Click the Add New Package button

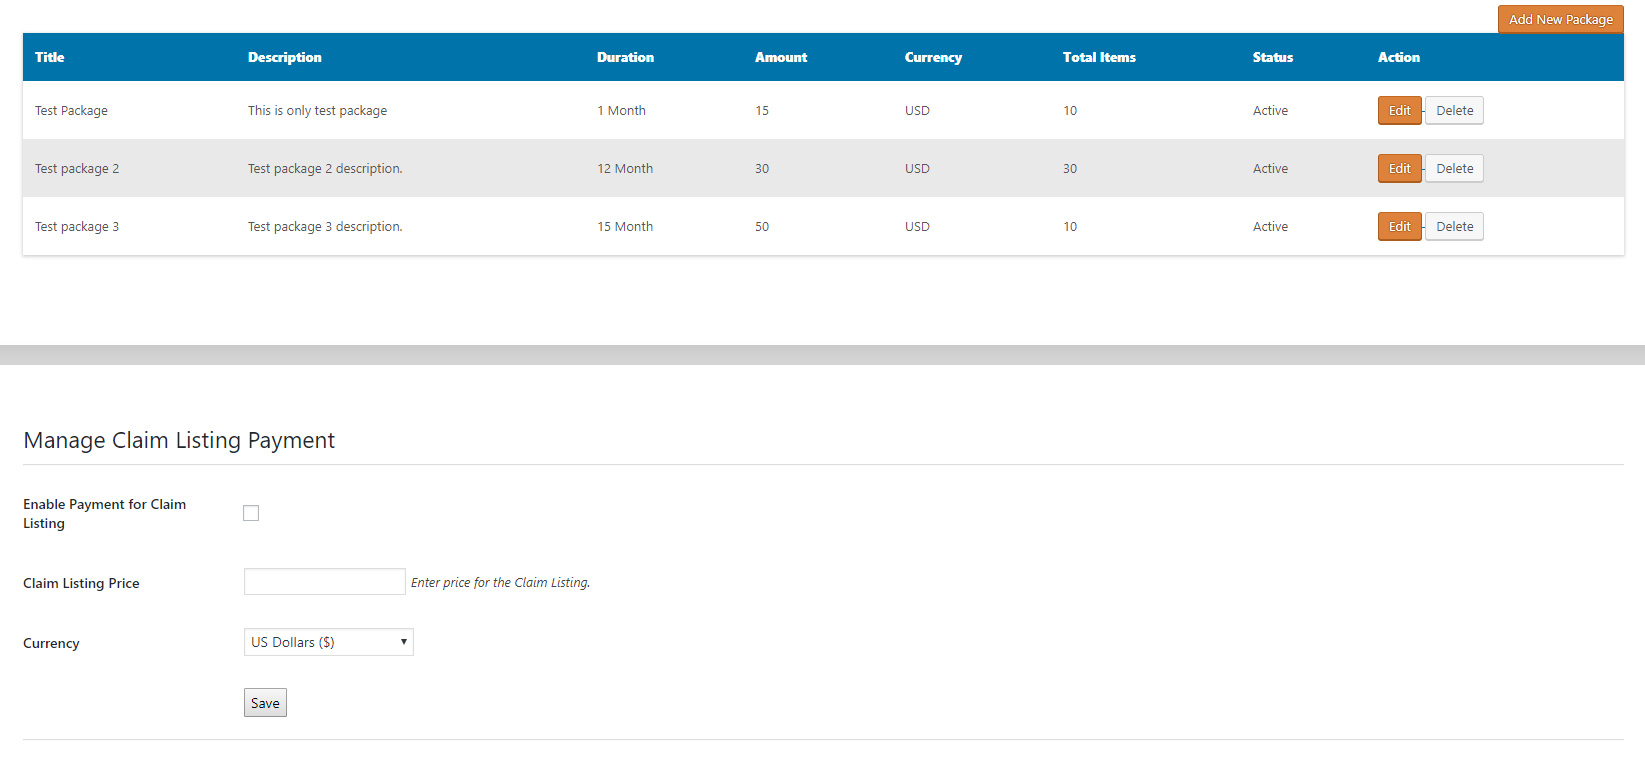[1560, 19]
